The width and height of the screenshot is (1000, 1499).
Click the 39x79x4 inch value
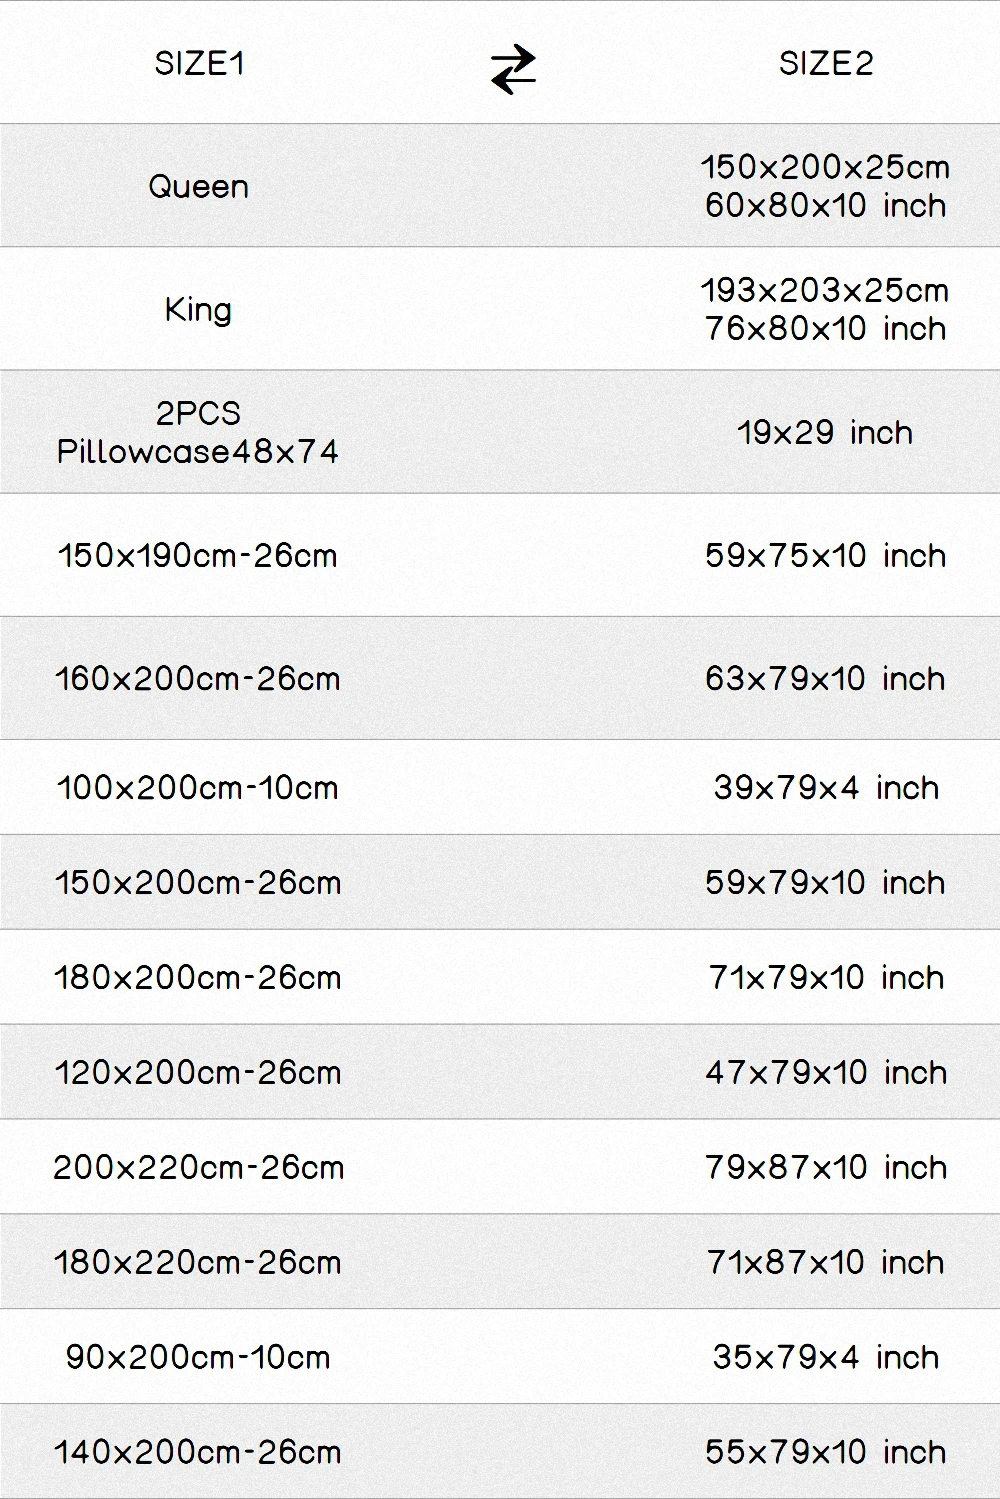click(x=826, y=787)
